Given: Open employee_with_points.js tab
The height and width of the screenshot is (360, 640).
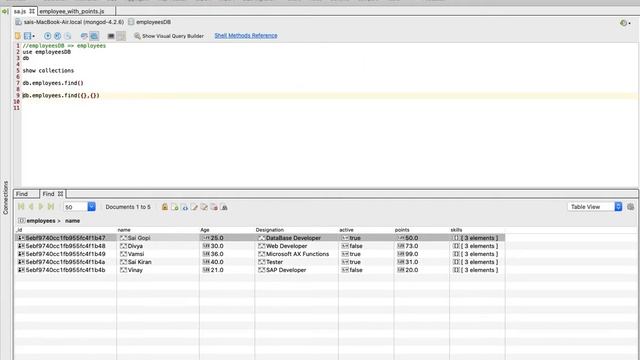Looking at the screenshot, I should 72,11.
